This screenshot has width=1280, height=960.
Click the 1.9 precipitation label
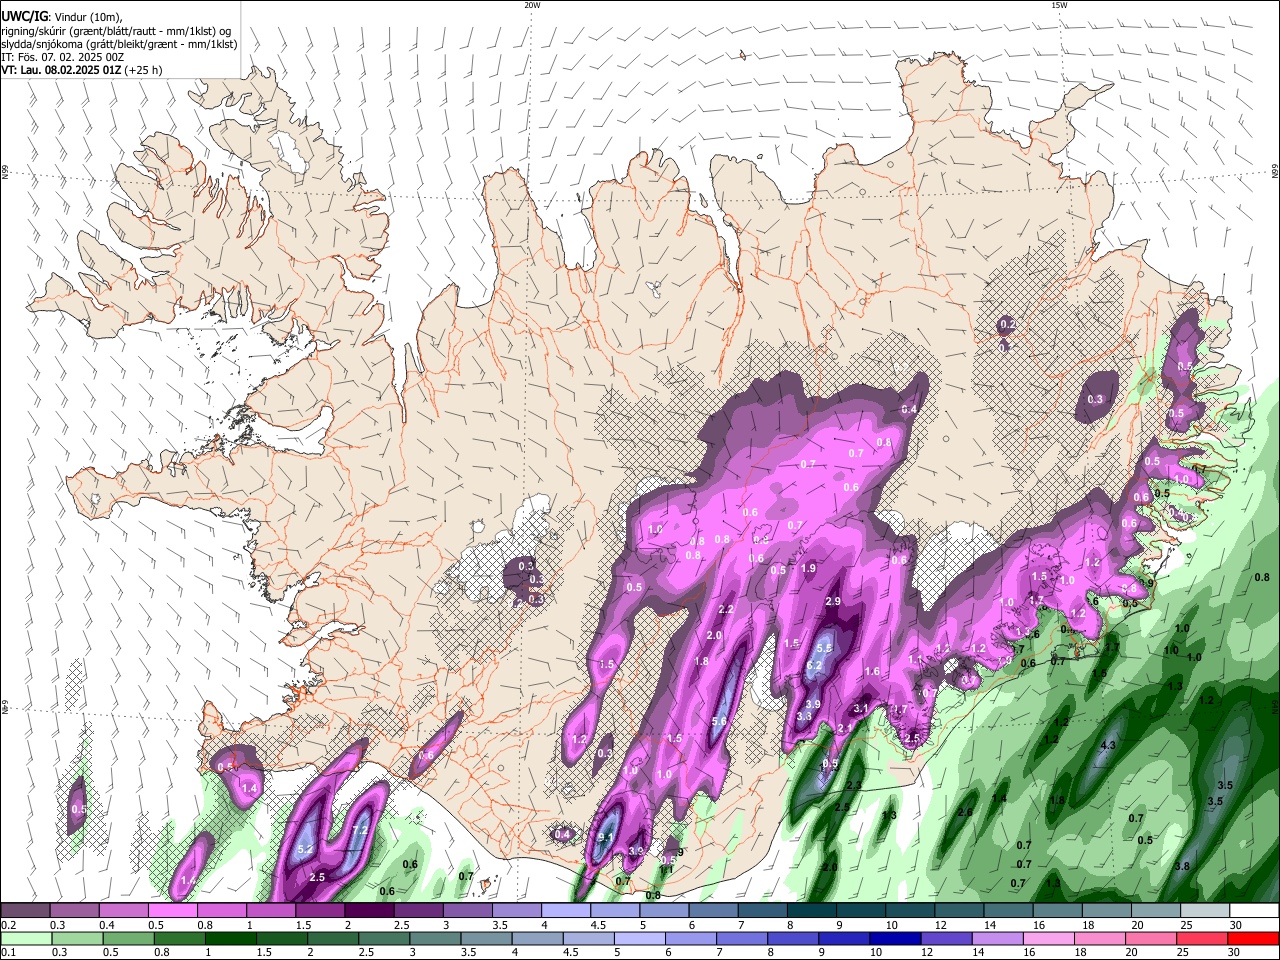pos(809,568)
